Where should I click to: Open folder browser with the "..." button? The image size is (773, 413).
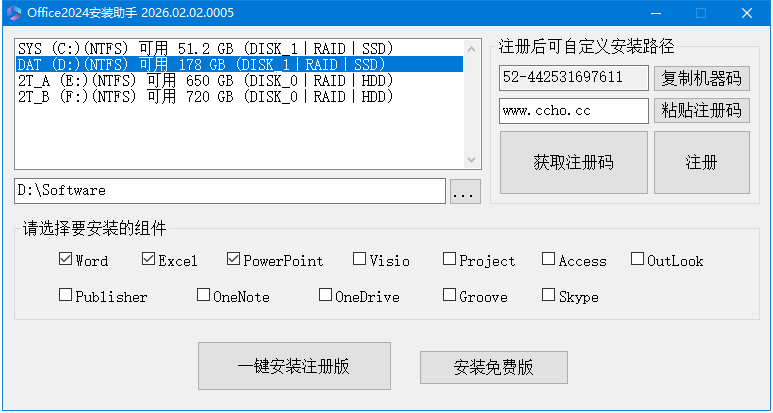pyautogui.click(x=465, y=191)
